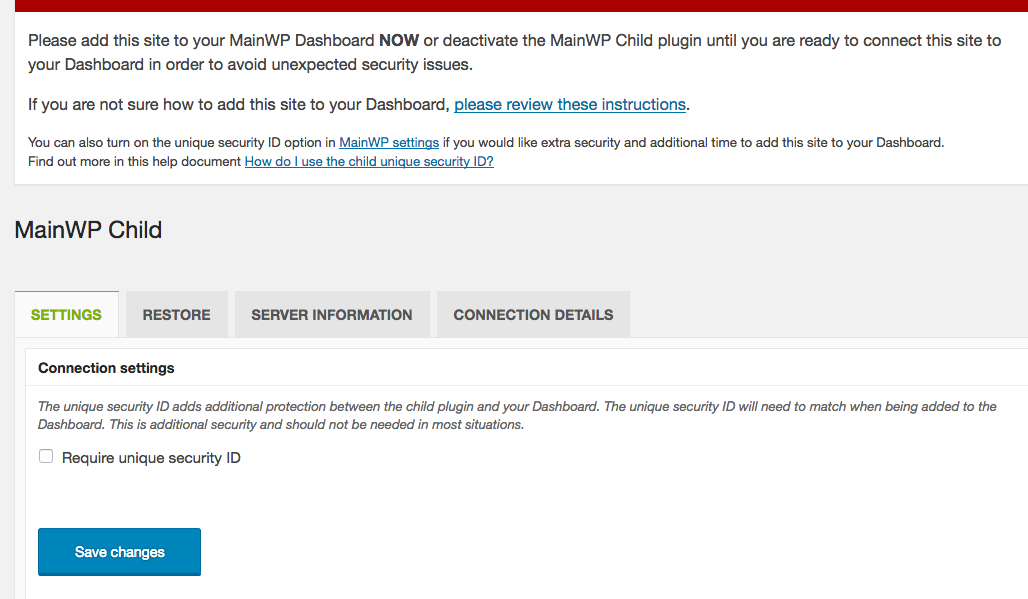Open the Settings tab

tap(66, 315)
